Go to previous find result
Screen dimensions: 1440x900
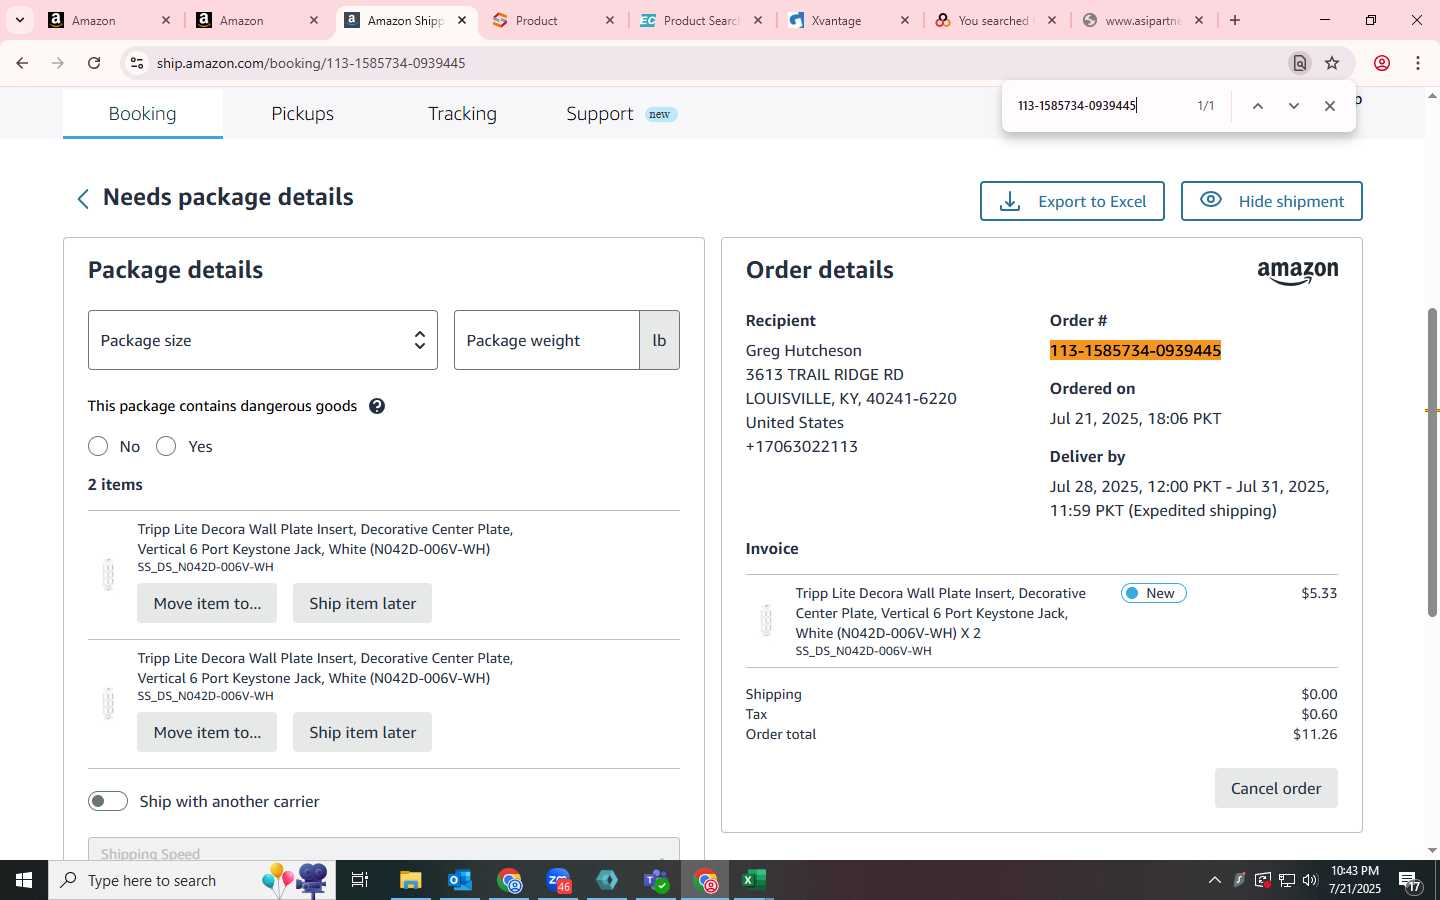[x=1258, y=106]
